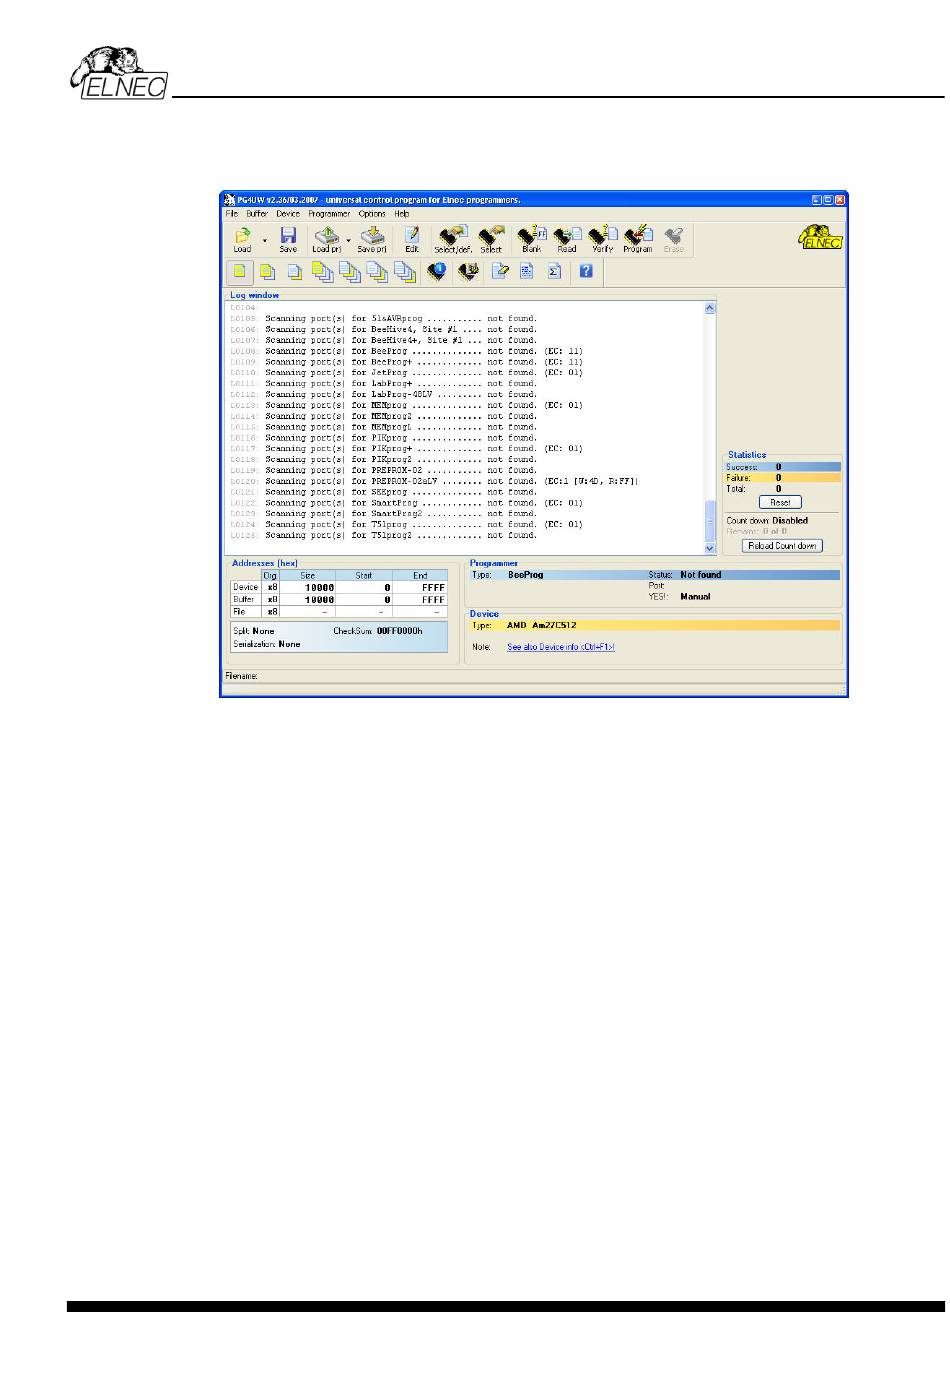Click the YES! mode value Manual
Screen dimensions: 950x1381
[x=695, y=596]
